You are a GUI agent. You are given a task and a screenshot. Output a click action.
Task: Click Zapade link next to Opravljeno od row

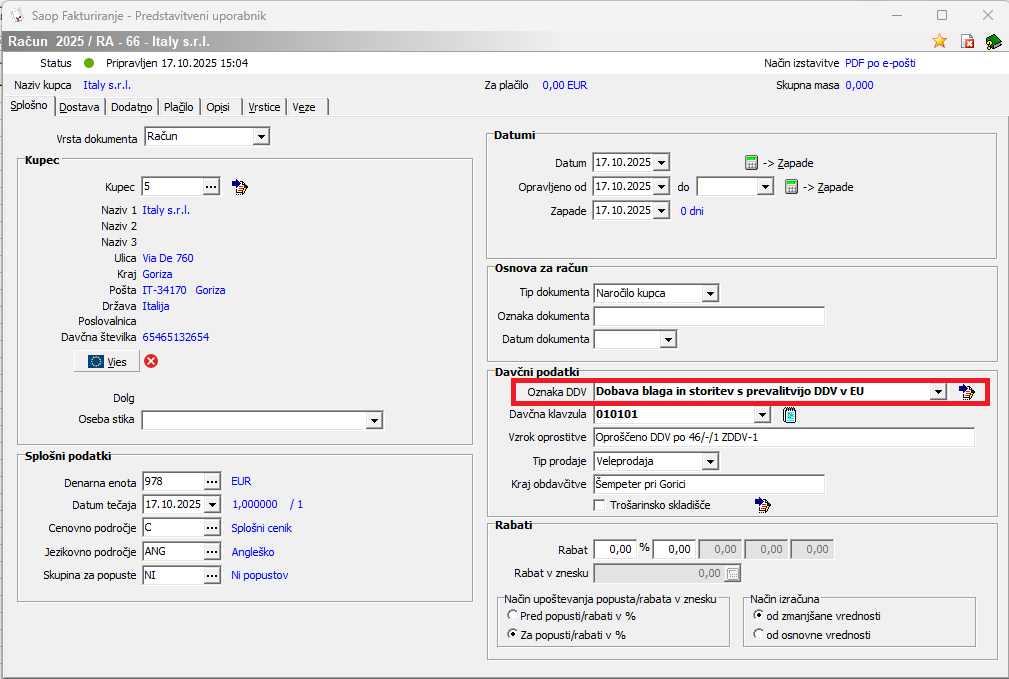coord(835,187)
